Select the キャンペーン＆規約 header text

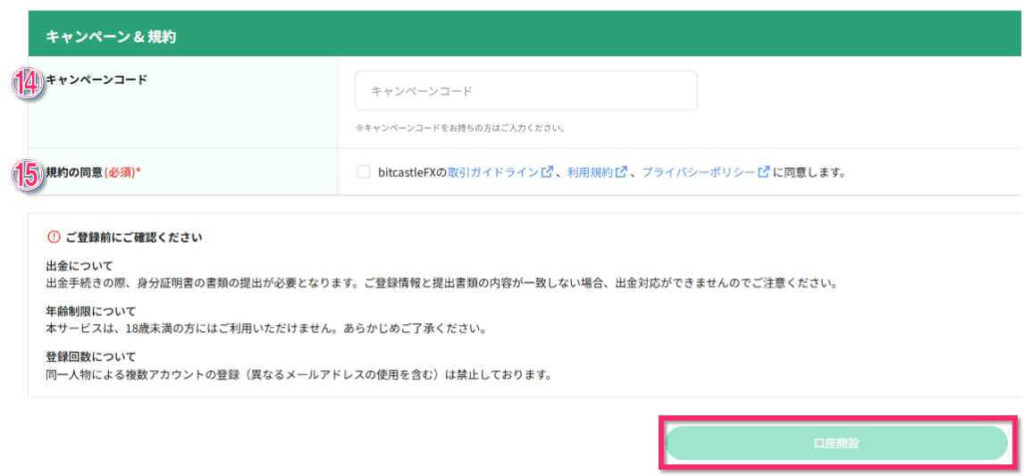pos(110,37)
